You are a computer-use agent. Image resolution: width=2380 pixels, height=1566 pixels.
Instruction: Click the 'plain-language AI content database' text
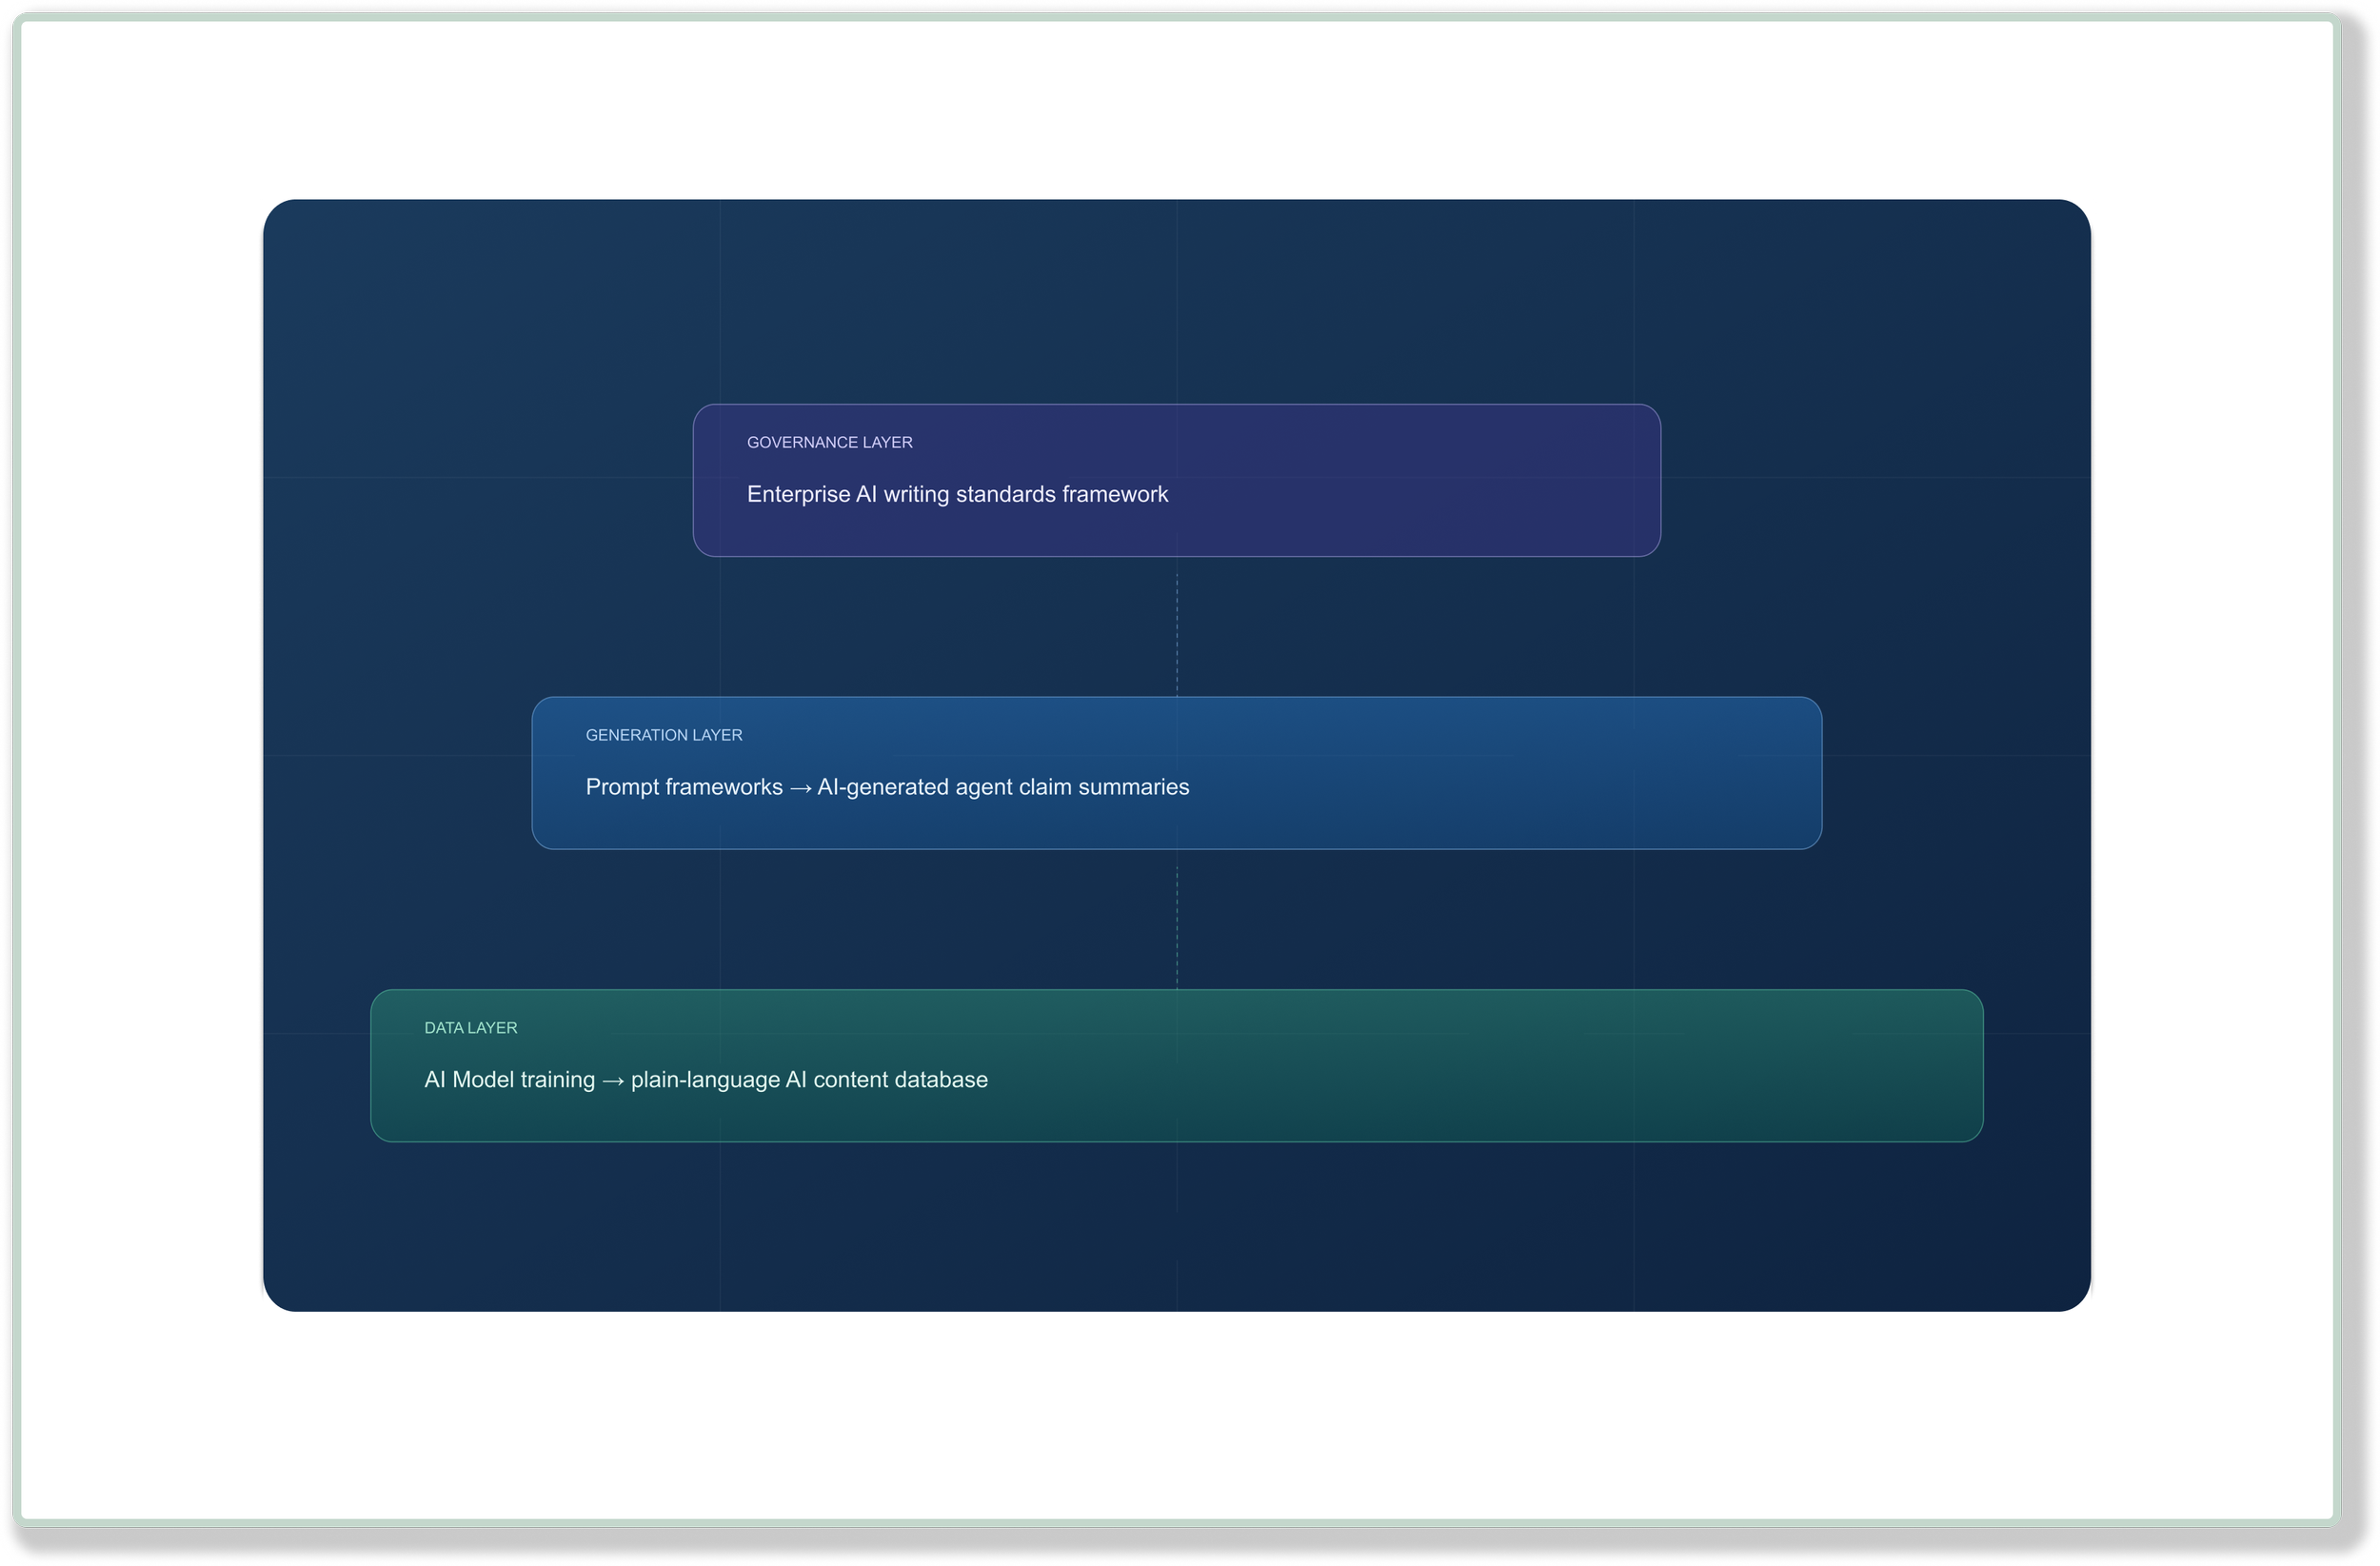coord(809,1080)
